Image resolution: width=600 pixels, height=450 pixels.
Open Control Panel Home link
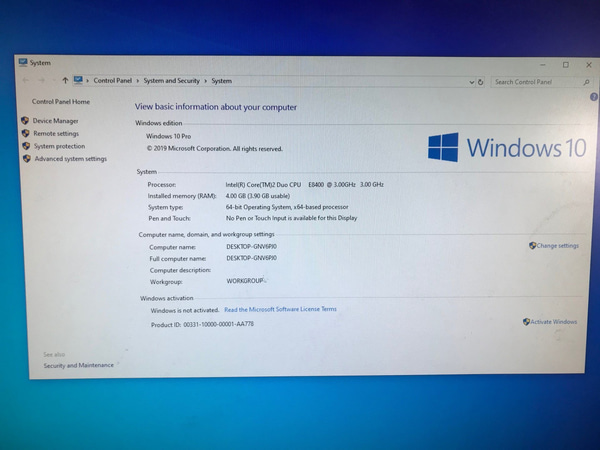tap(61, 102)
